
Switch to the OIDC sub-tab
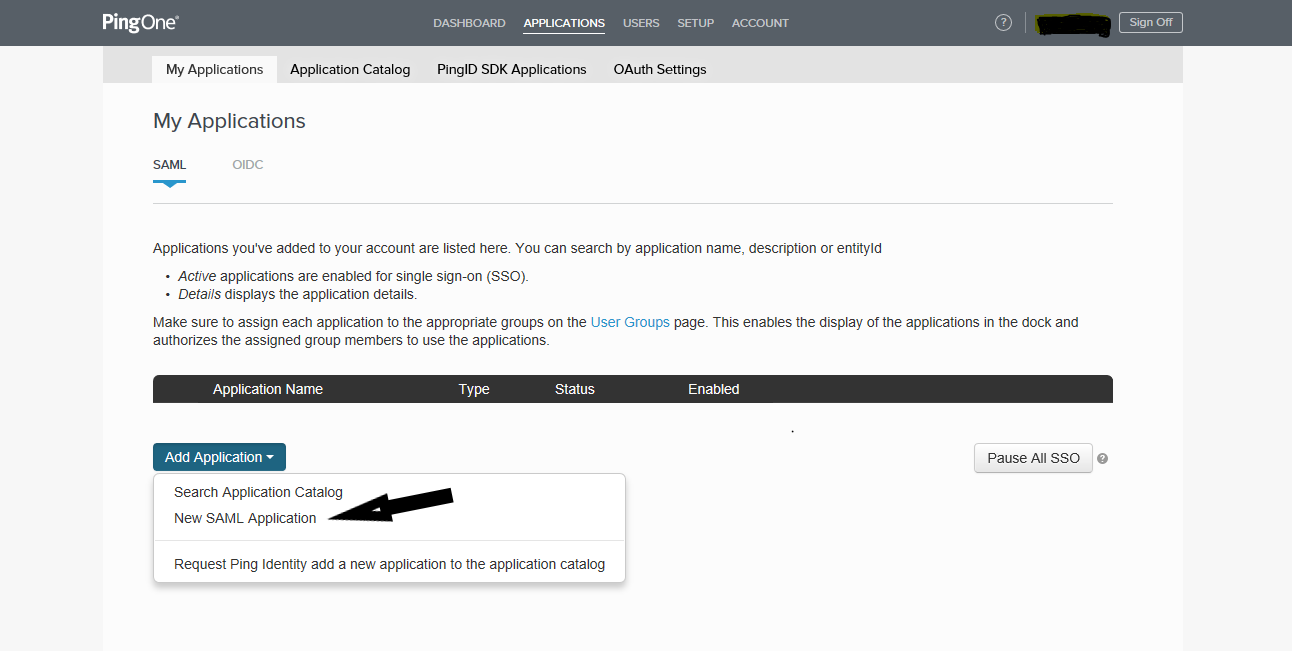(x=248, y=165)
